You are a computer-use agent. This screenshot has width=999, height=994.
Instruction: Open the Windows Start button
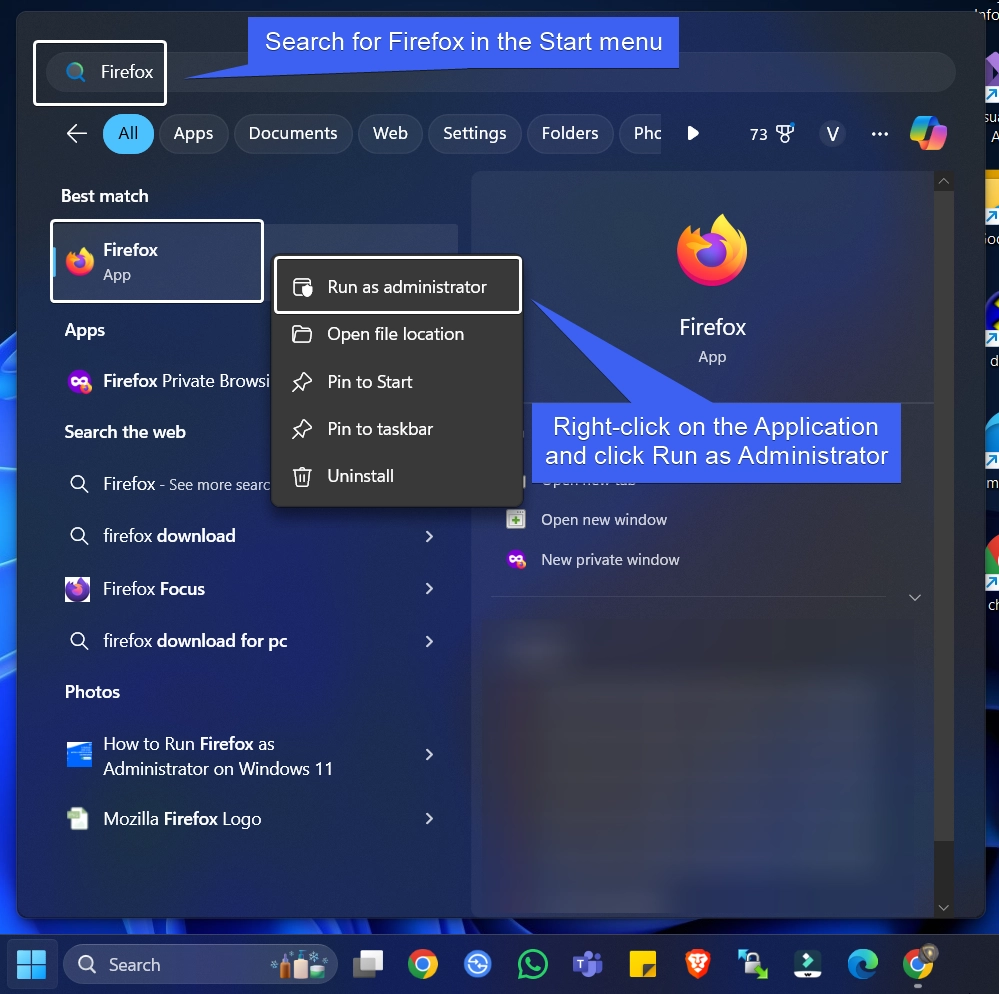[x=31, y=965]
